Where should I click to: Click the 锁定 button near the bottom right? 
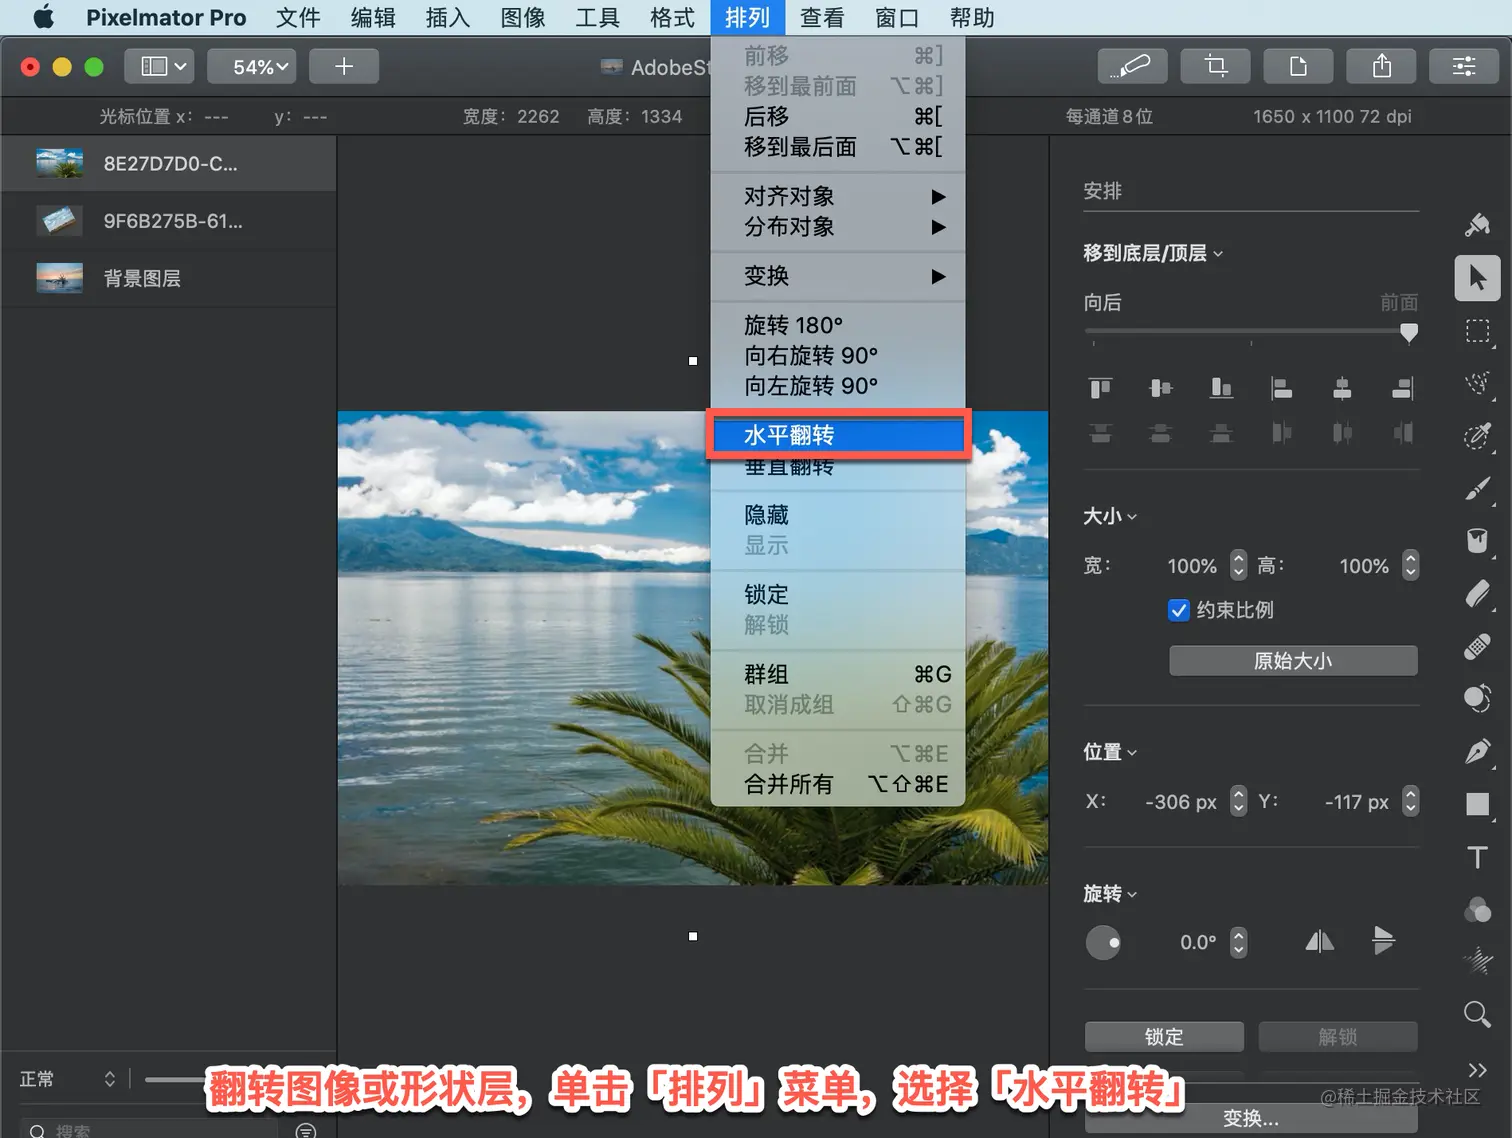[1163, 1037]
